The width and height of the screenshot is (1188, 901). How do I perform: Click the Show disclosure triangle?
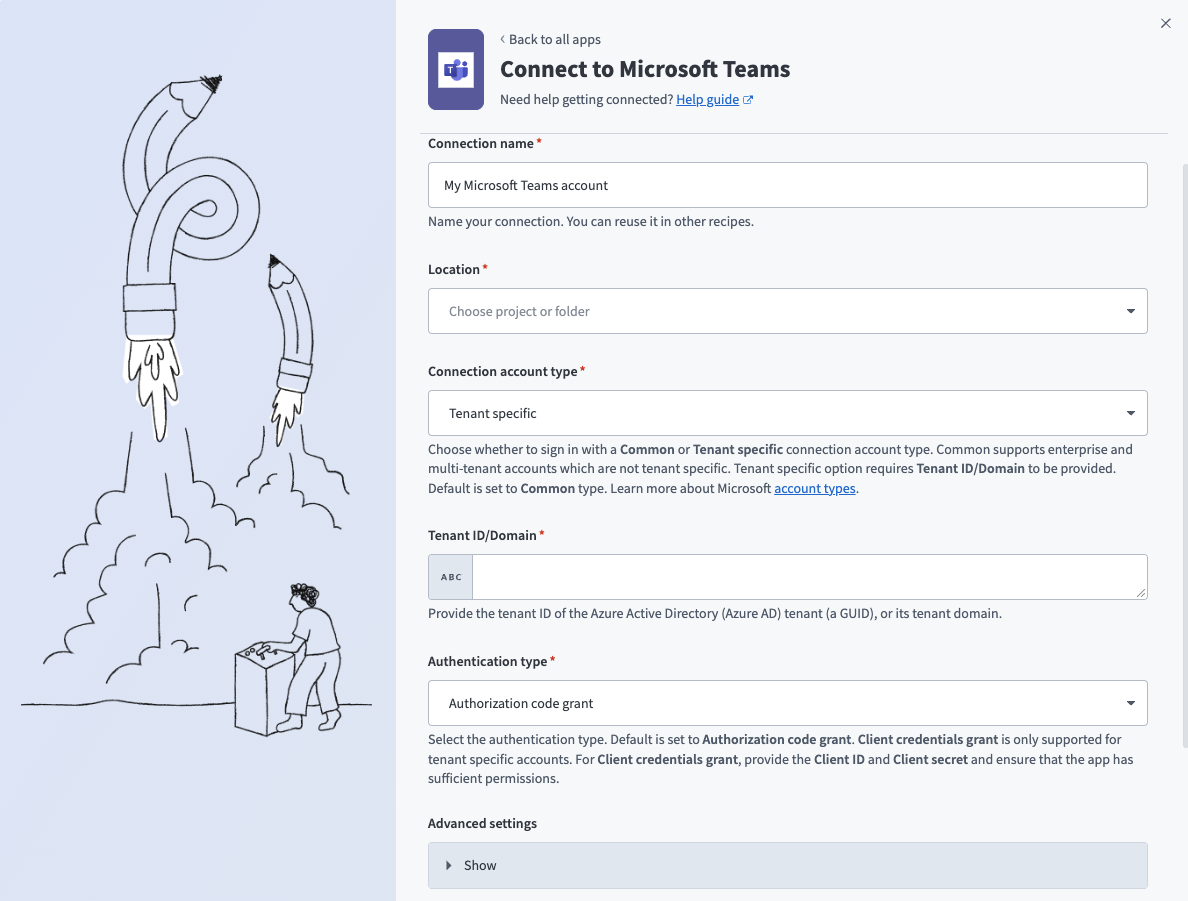tap(449, 865)
